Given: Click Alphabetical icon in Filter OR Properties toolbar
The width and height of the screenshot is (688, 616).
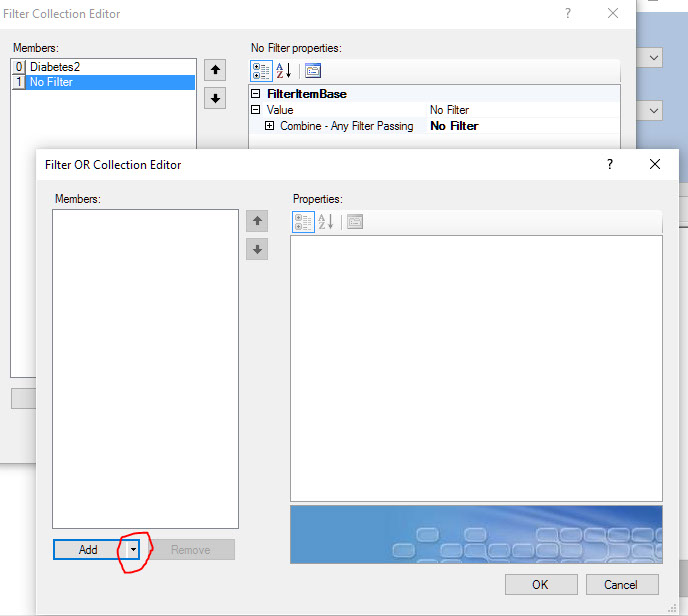Looking at the screenshot, I should 326,221.
